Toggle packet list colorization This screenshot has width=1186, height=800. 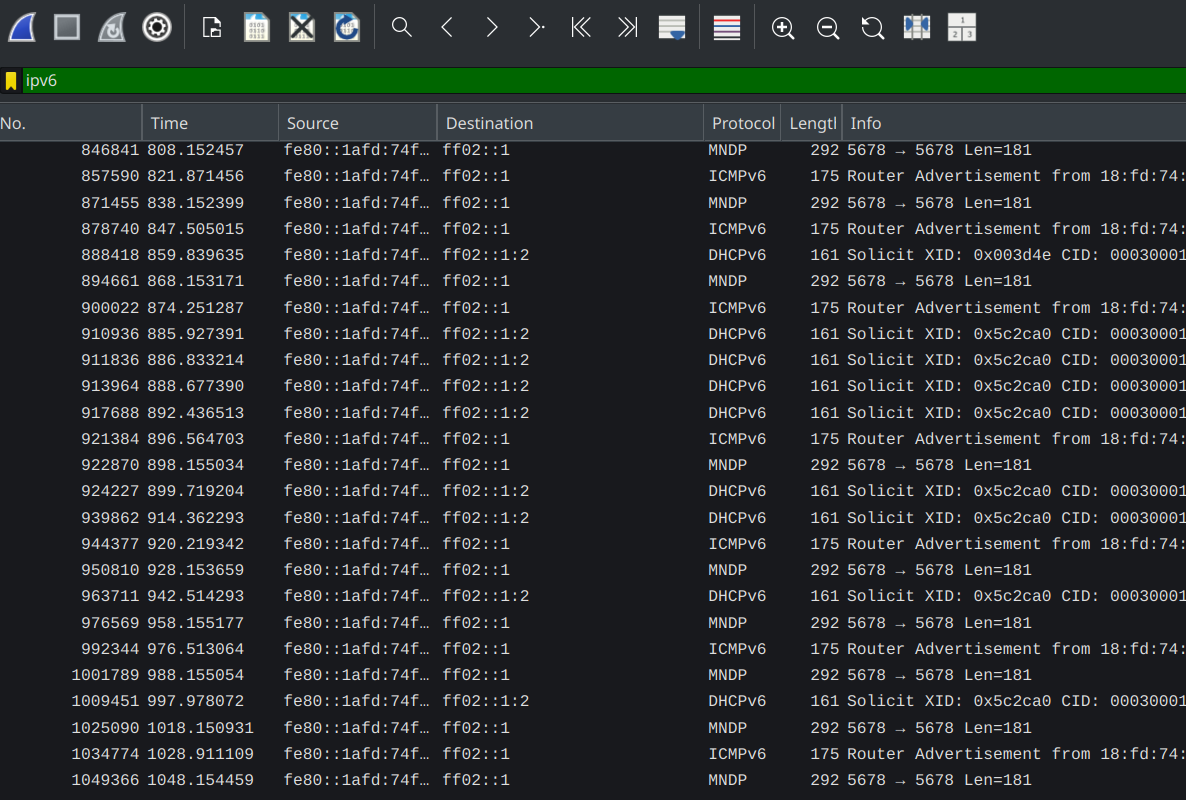(727, 27)
